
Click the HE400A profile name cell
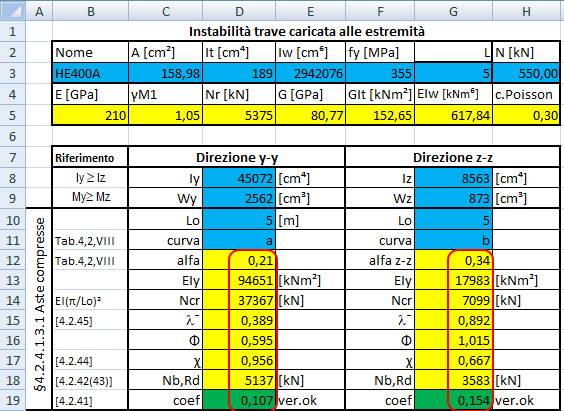90,73
